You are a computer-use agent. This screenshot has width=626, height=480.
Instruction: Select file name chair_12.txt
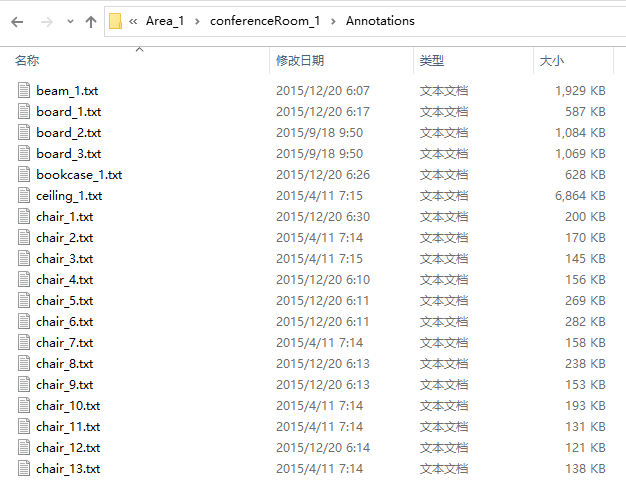coord(68,448)
